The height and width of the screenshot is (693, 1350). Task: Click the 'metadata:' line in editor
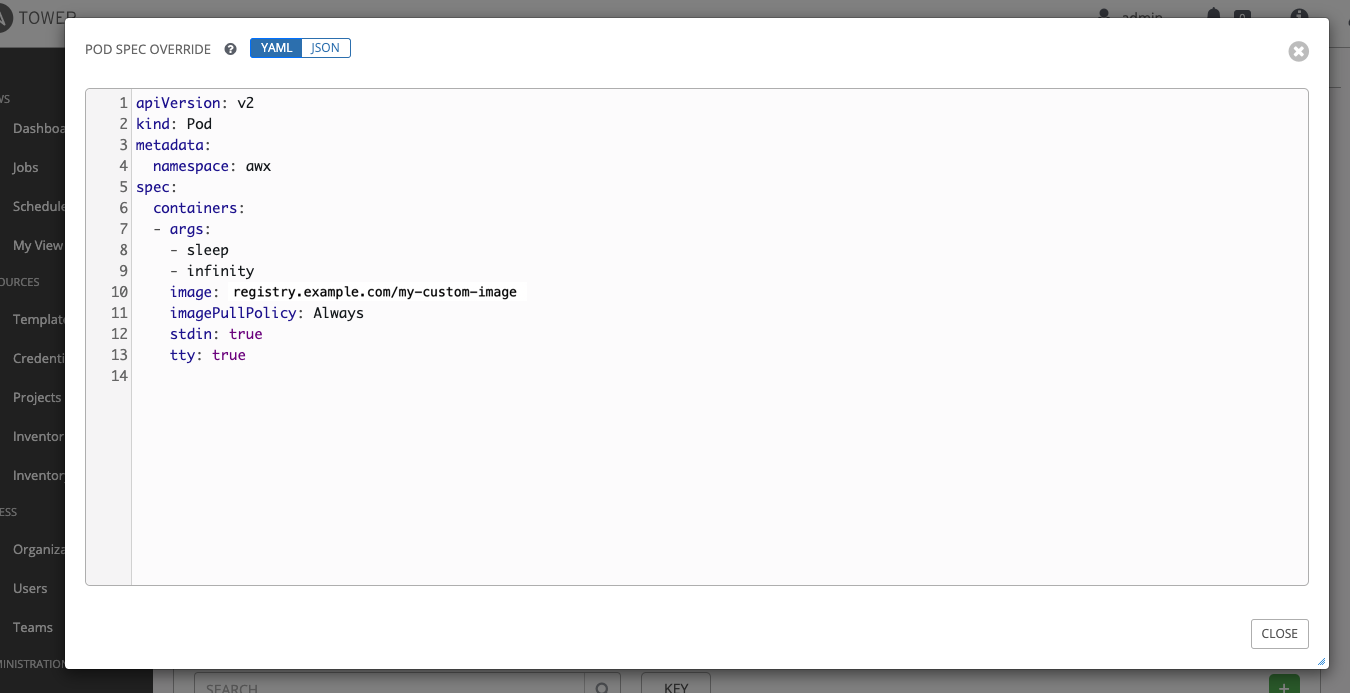point(174,145)
